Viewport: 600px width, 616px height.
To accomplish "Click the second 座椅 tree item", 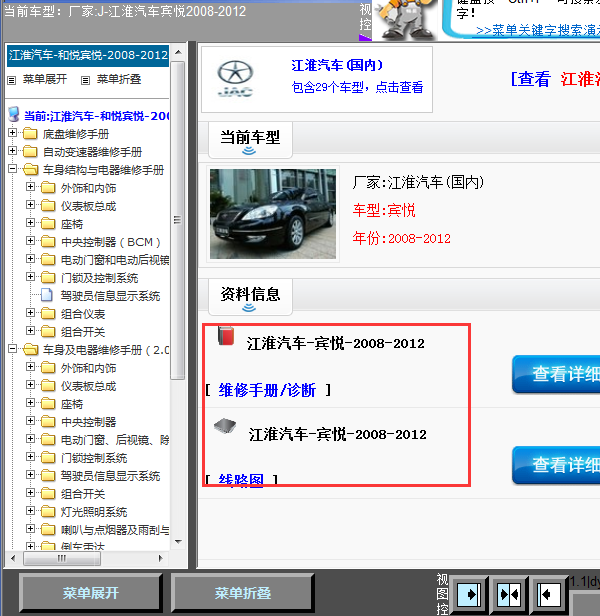I will pyautogui.click(x=72, y=404).
